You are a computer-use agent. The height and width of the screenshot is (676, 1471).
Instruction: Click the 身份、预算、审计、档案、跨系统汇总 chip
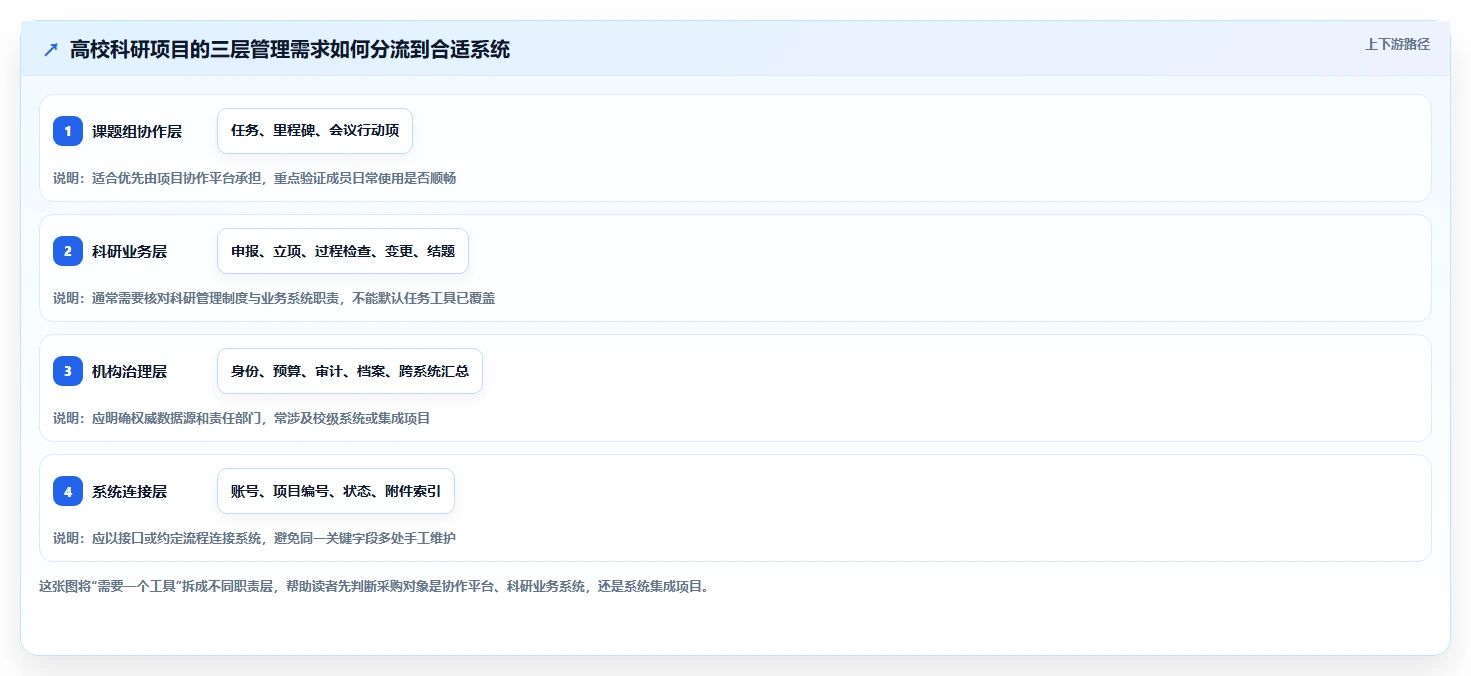pos(350,371)
